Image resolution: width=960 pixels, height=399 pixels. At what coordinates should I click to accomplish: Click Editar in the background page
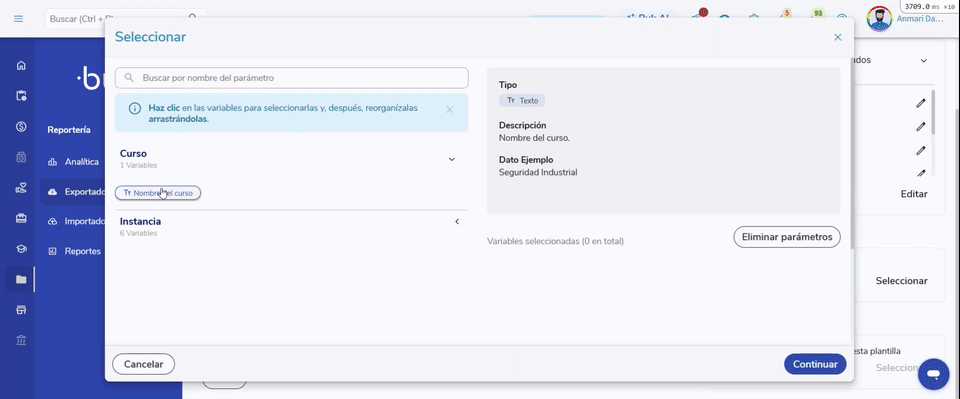[x=913, y=194]
